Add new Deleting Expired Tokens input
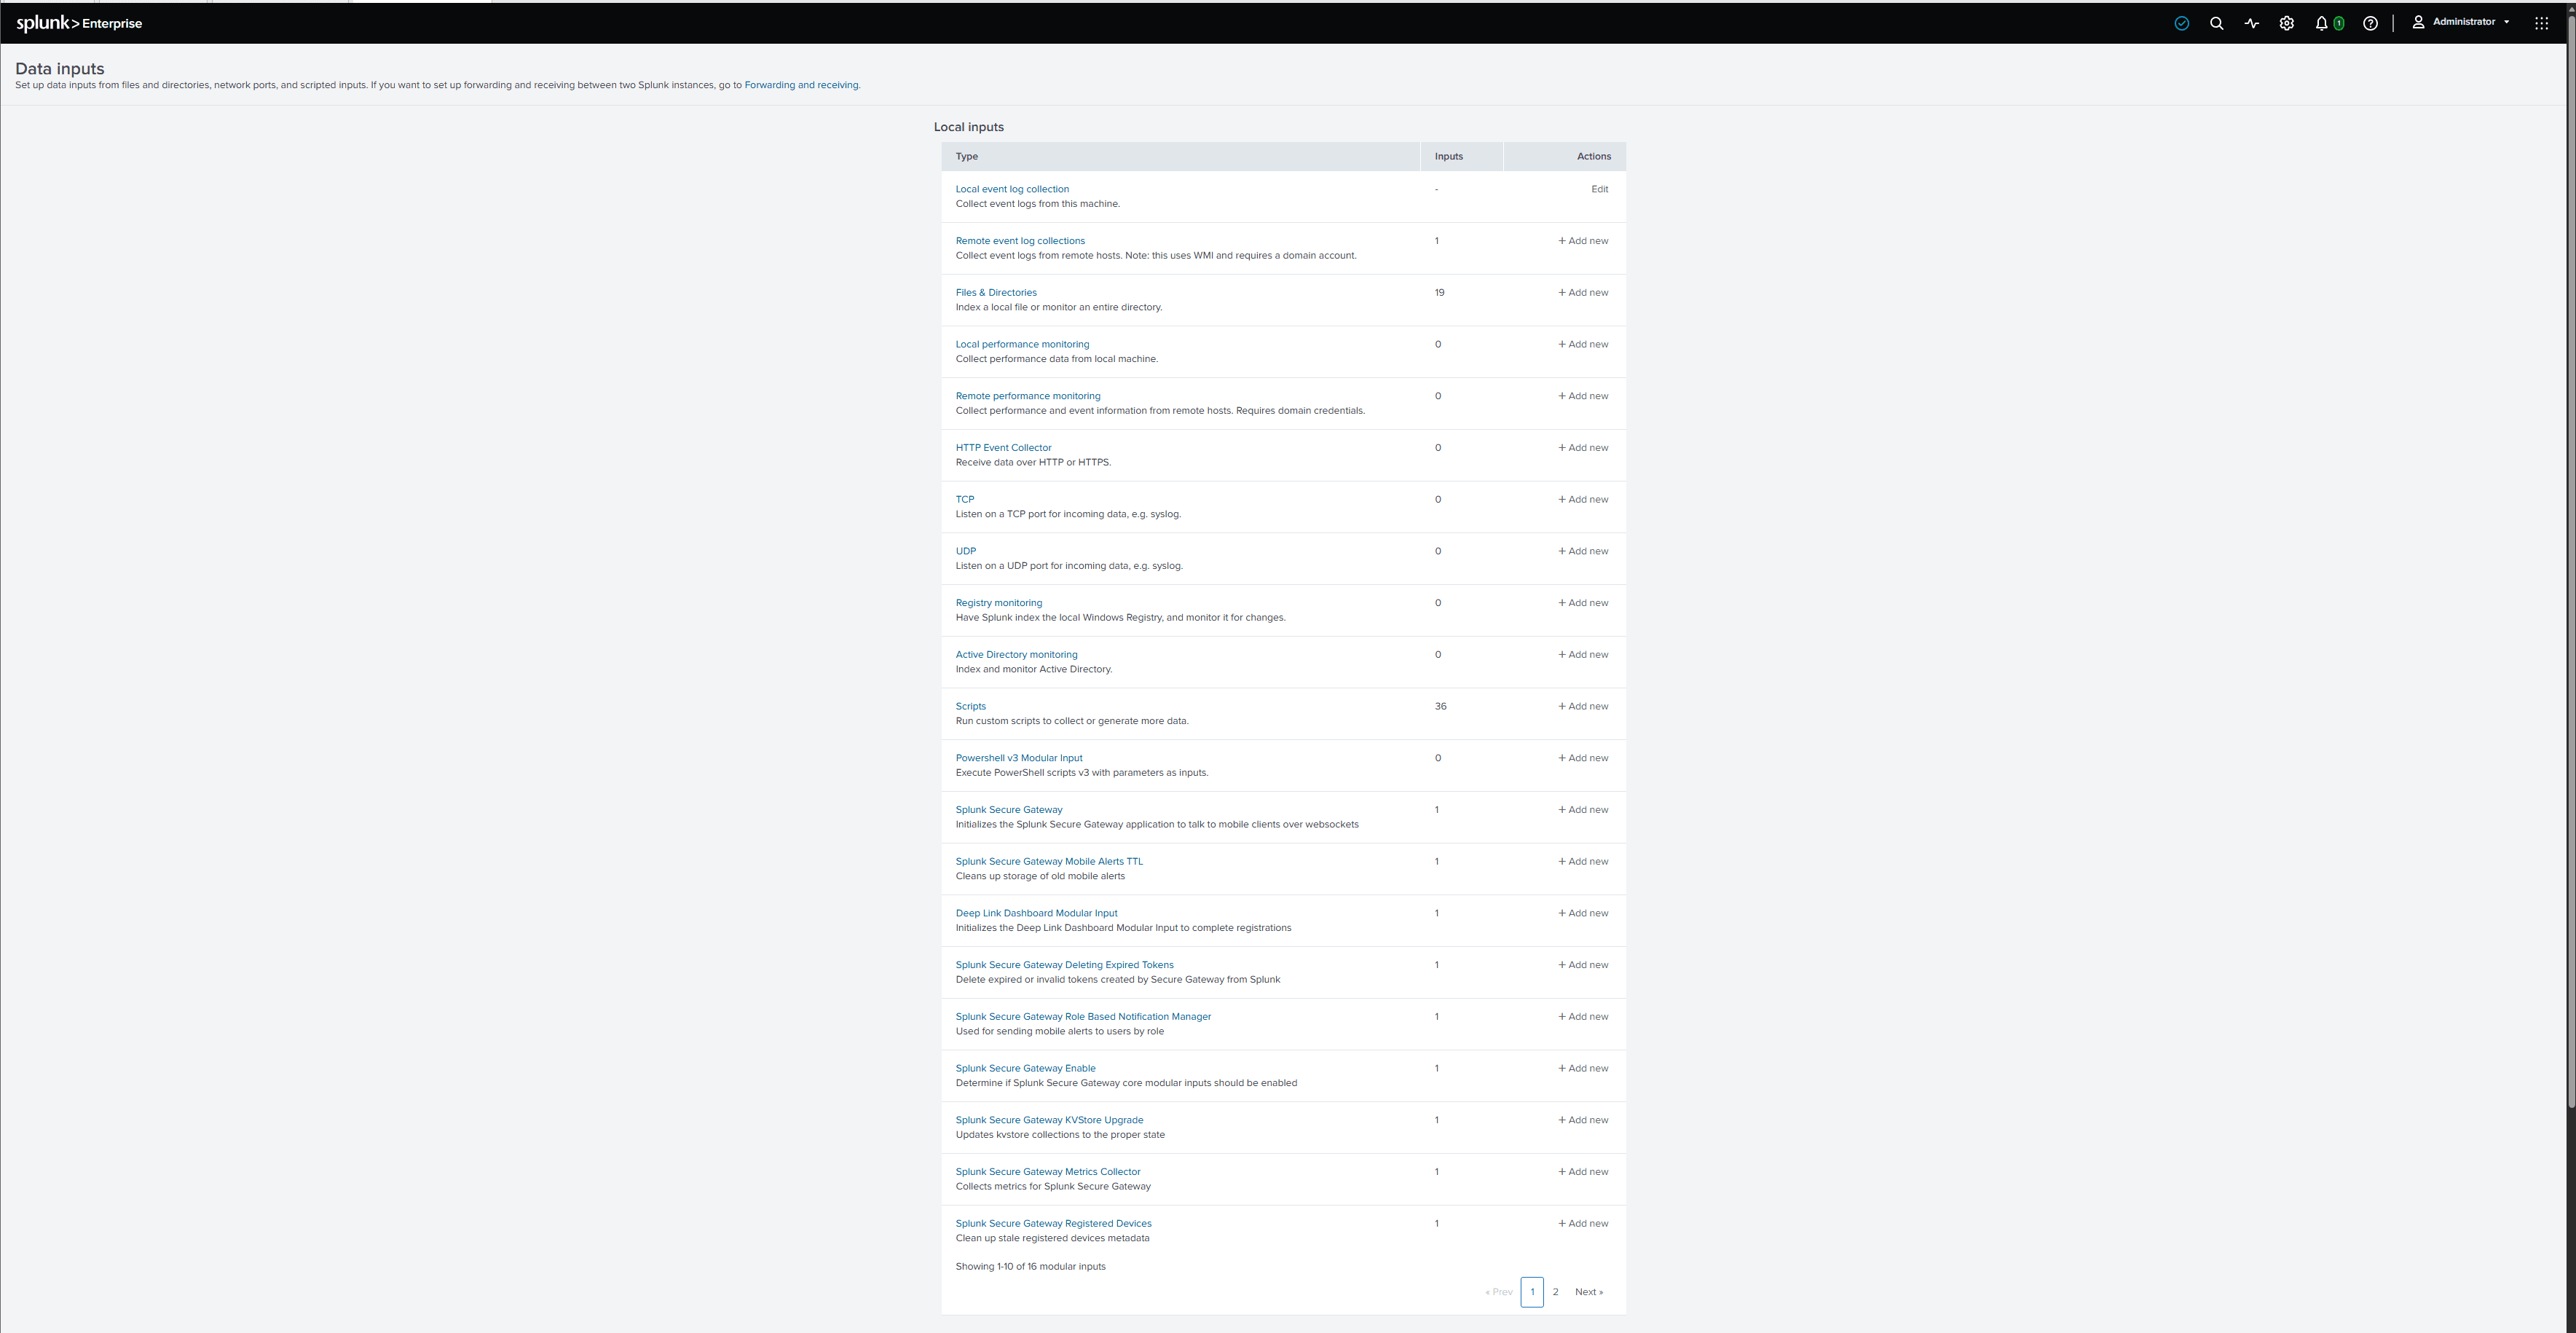Screen dimensions: 2576x1333 (1583, 965)
